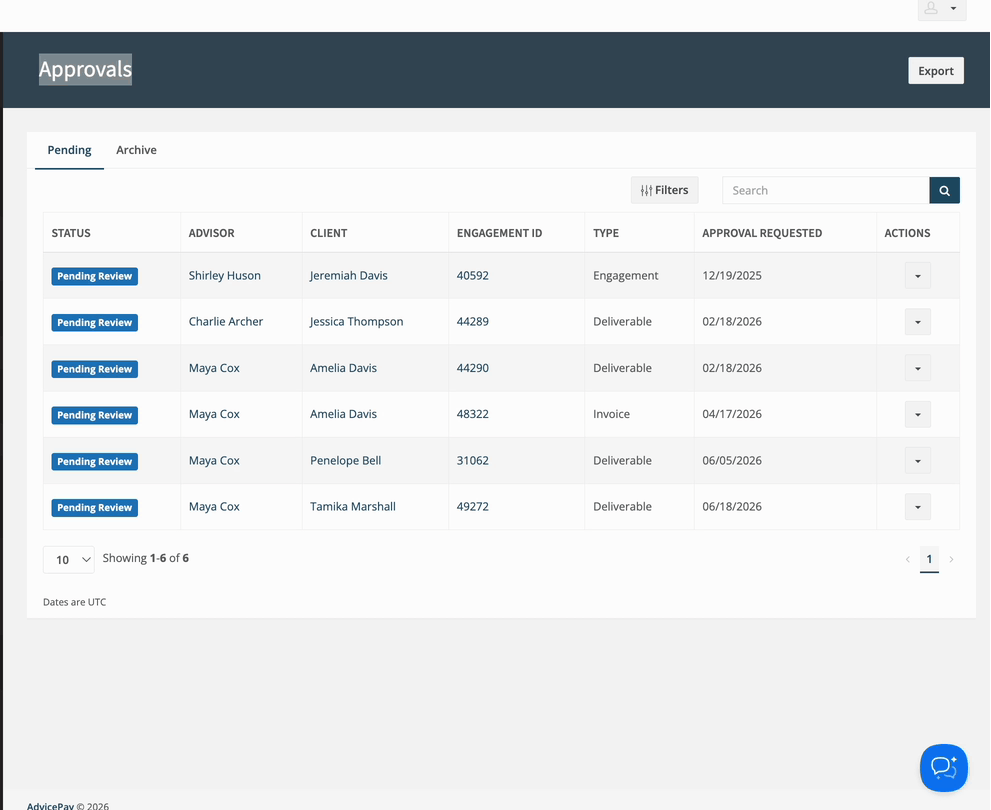Screen dimensions: 991x810
Task: Expand actions for Jeremiah Davis row
Action: point(918,275)
